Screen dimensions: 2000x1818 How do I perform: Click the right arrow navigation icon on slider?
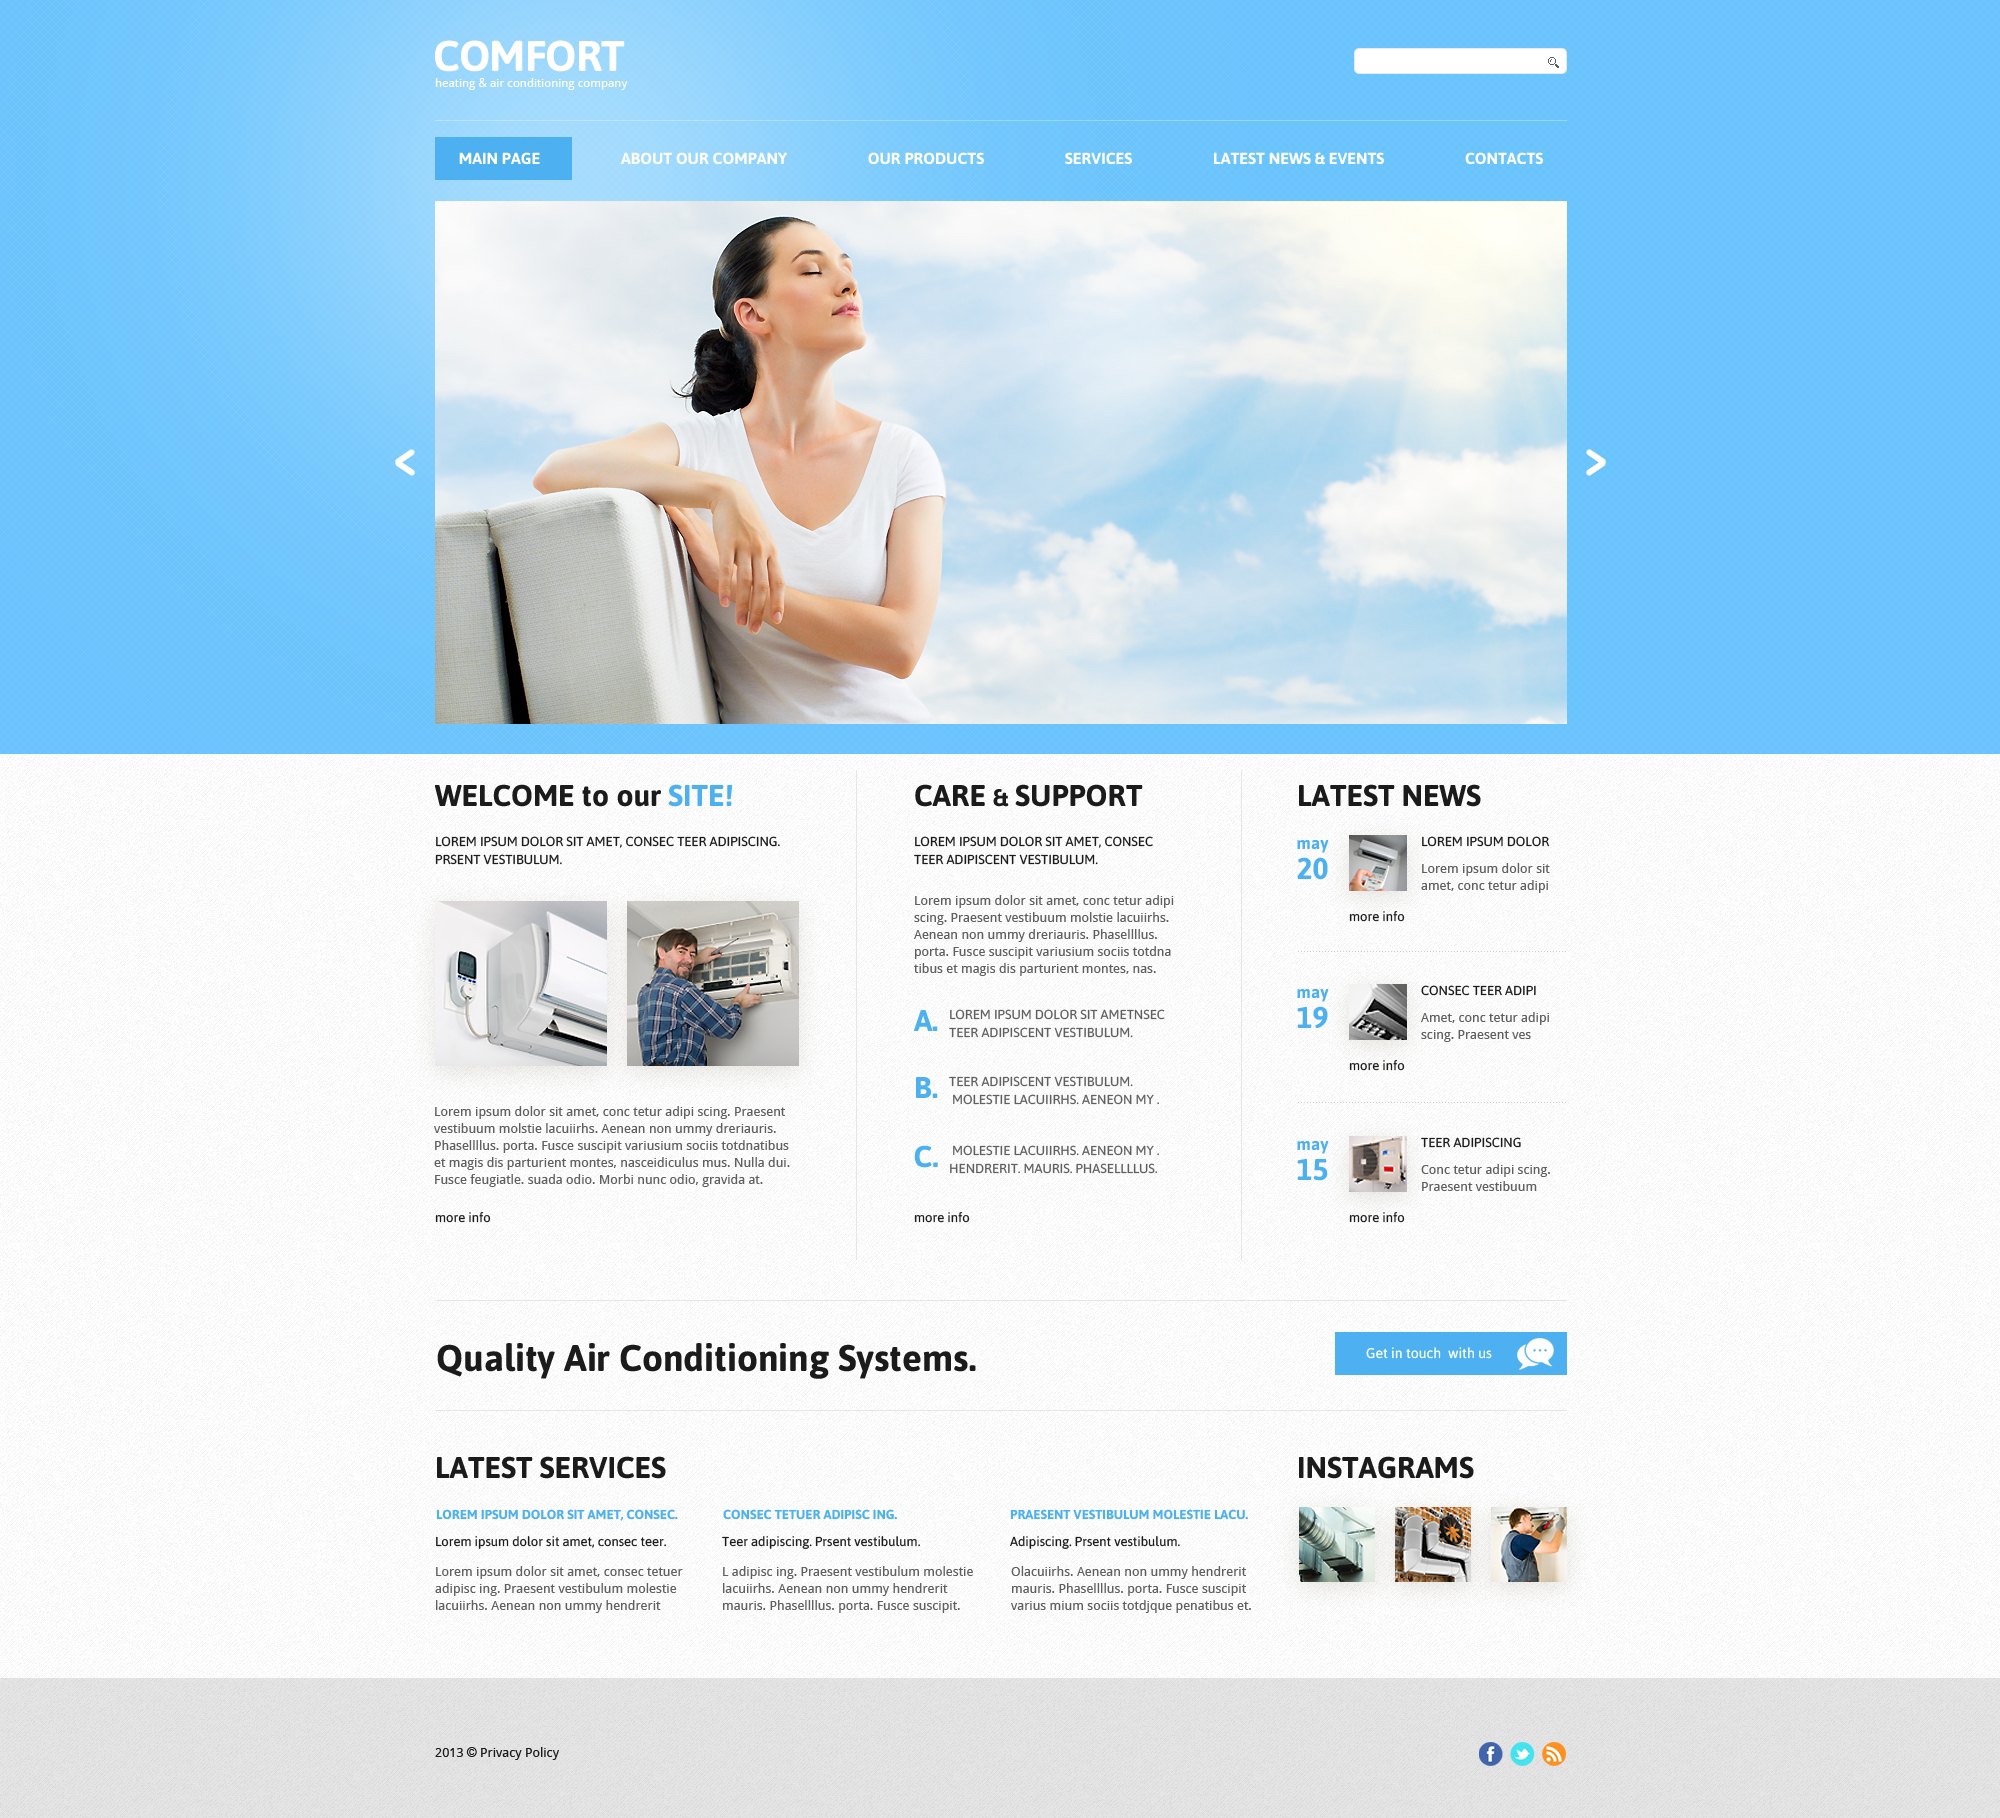[x=1596, y=461]
